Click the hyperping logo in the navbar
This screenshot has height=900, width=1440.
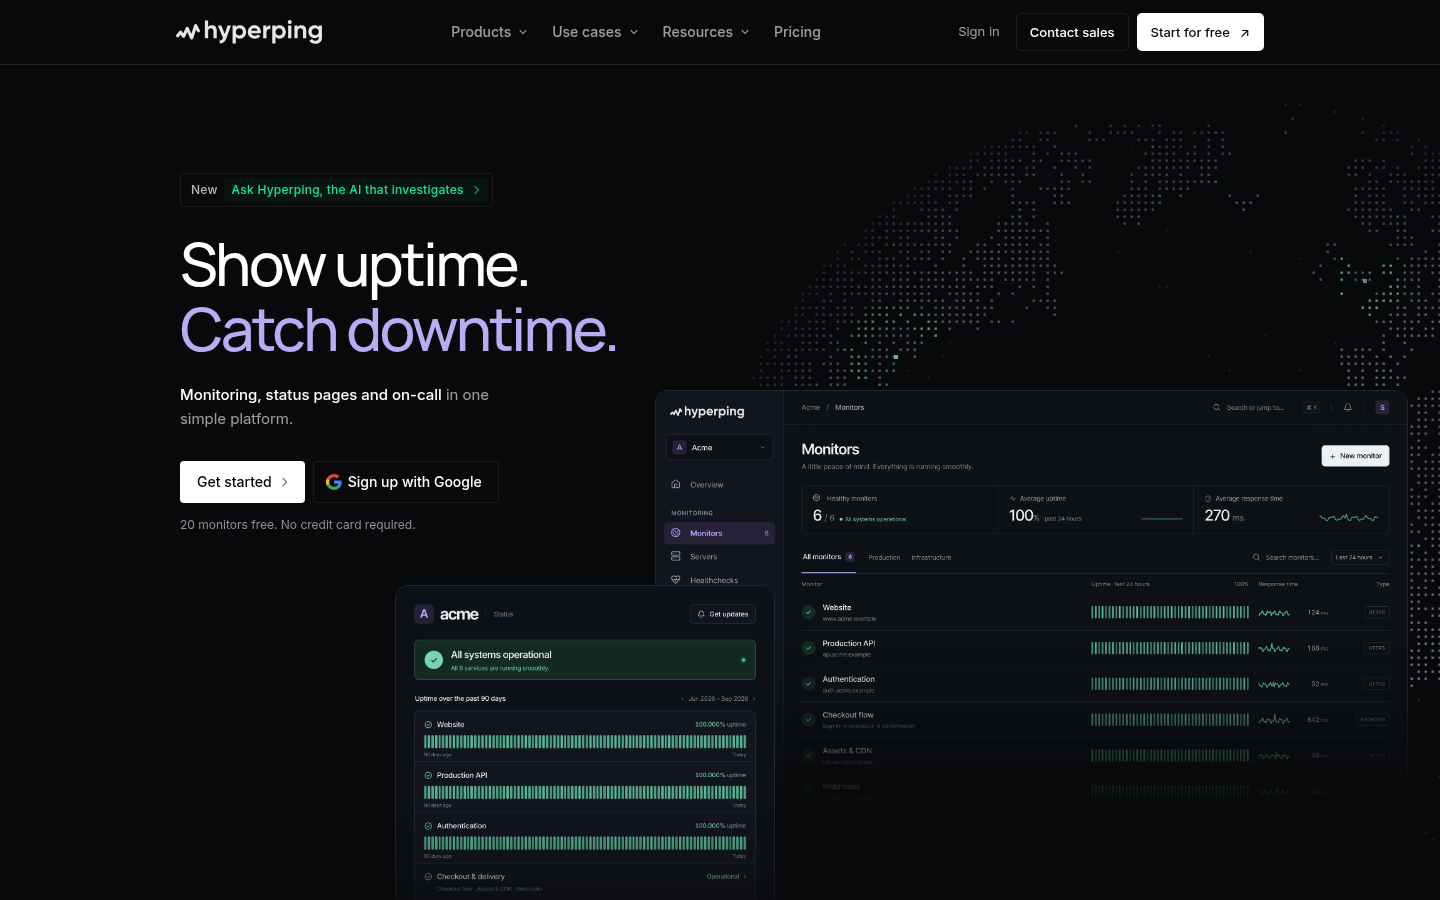[249, 32]
